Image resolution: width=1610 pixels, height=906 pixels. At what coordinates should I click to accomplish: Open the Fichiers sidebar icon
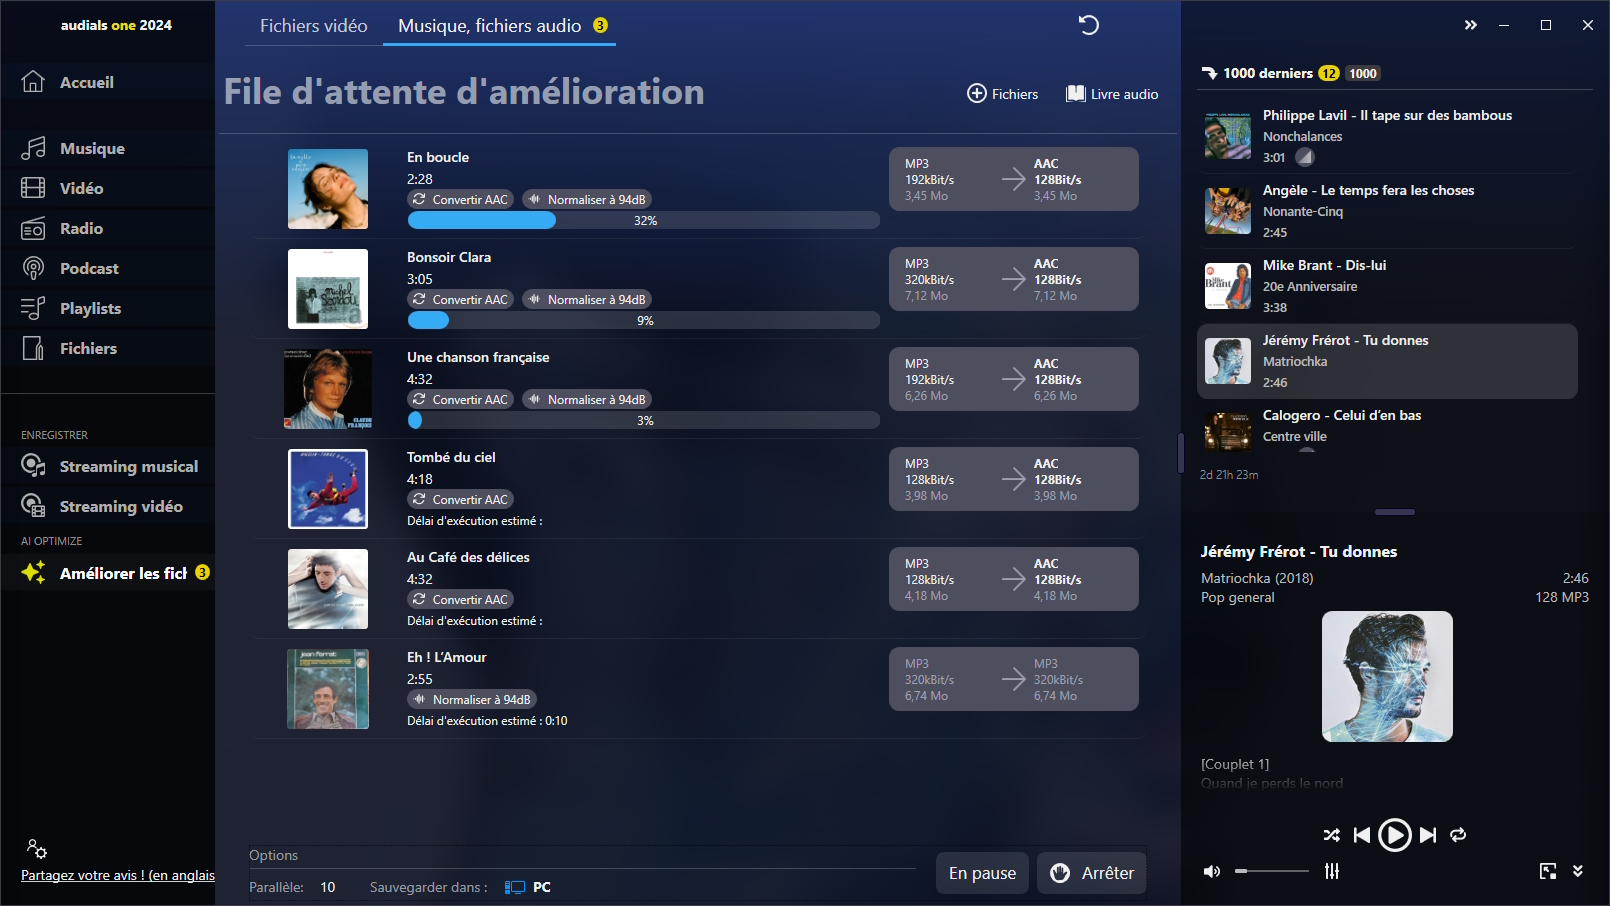[x=33, y=348]
